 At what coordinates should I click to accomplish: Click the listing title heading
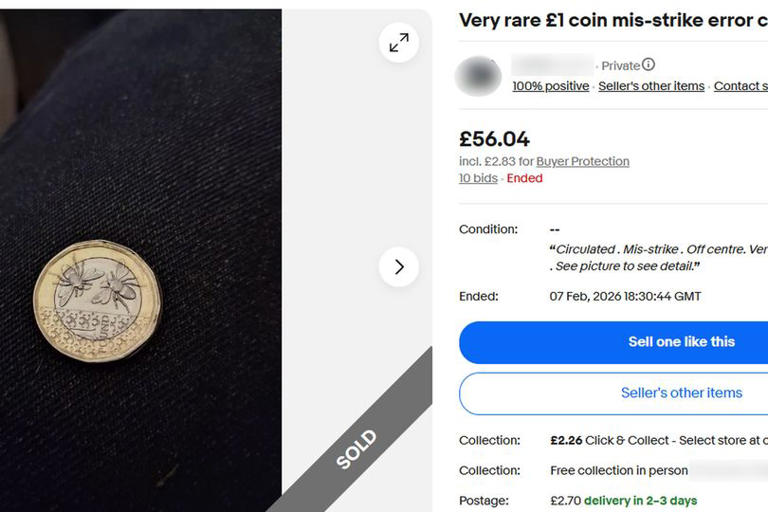click(612, 20)
